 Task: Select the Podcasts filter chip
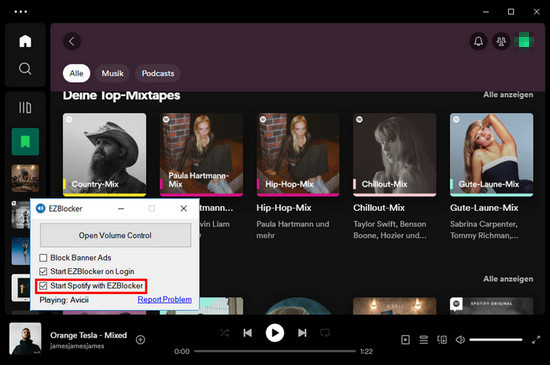click(x=158, y=73)
